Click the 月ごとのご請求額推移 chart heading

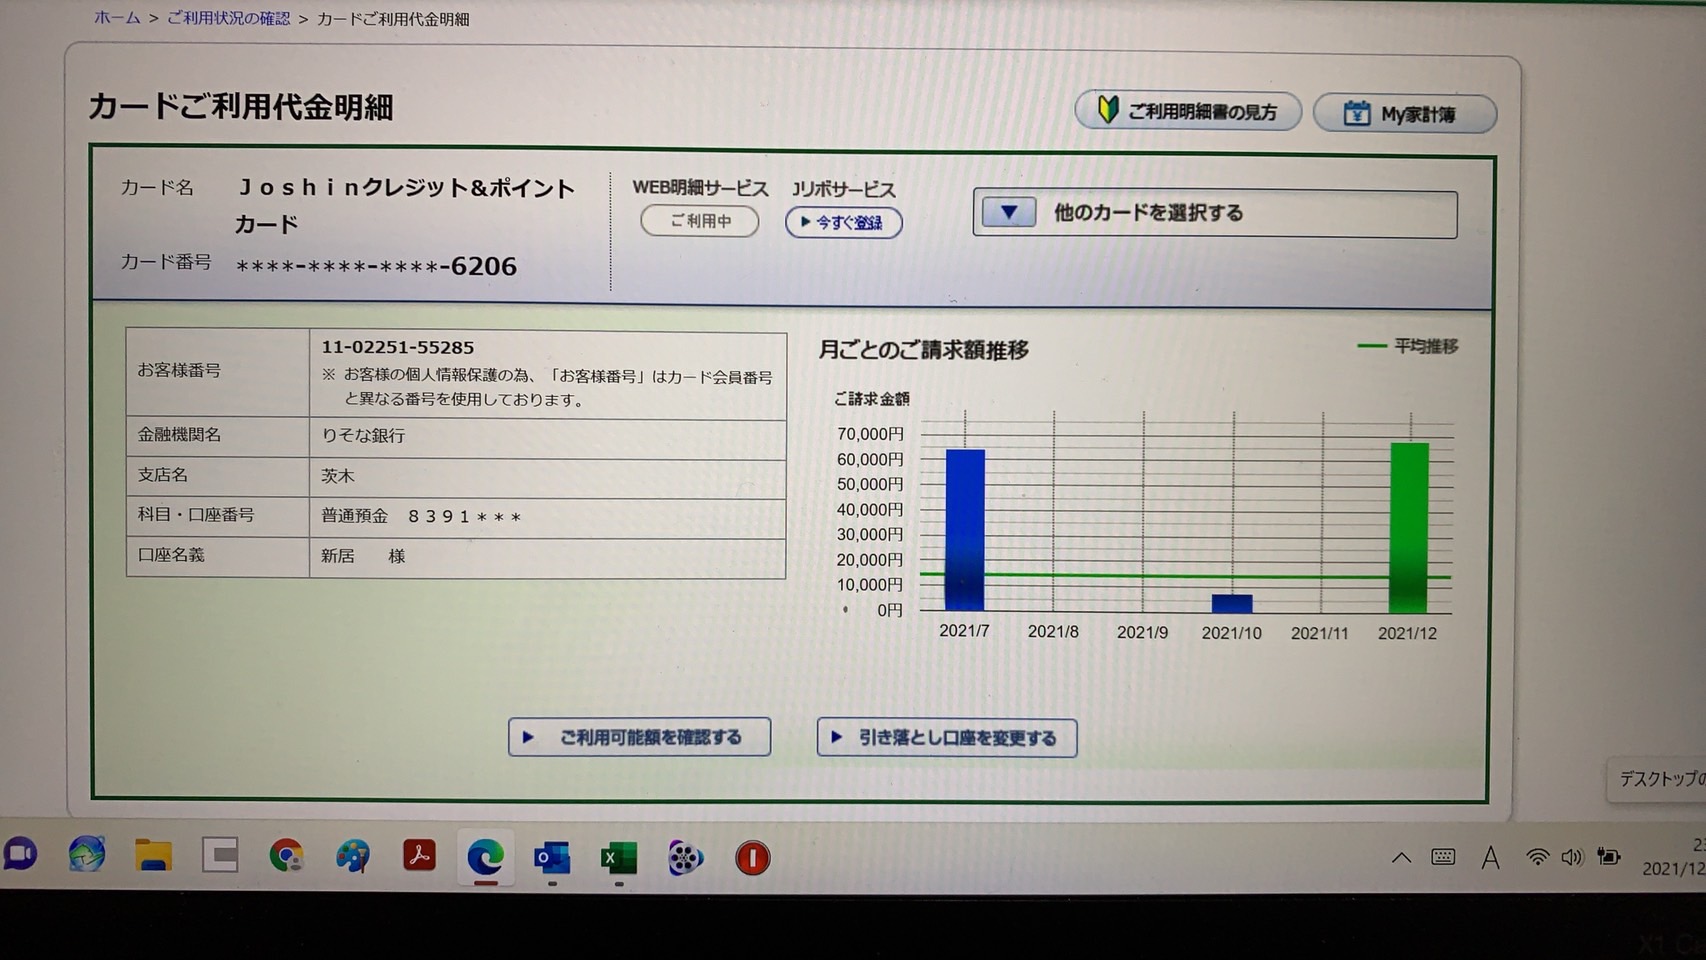point(924,350)
